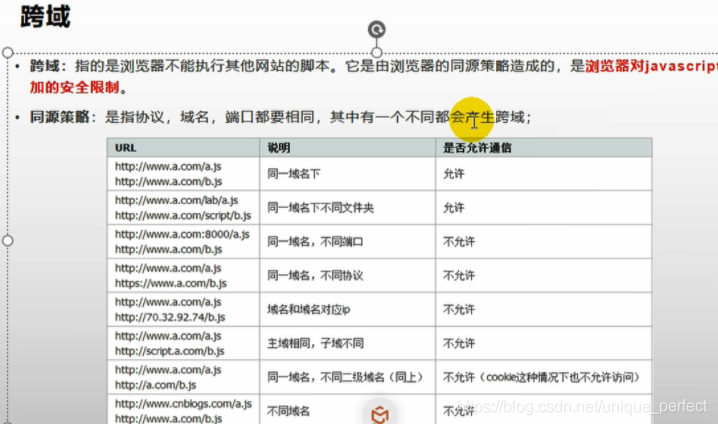718x425 pixels.
Task: Click the red text 加的安全限制
Action: point(75,87)
